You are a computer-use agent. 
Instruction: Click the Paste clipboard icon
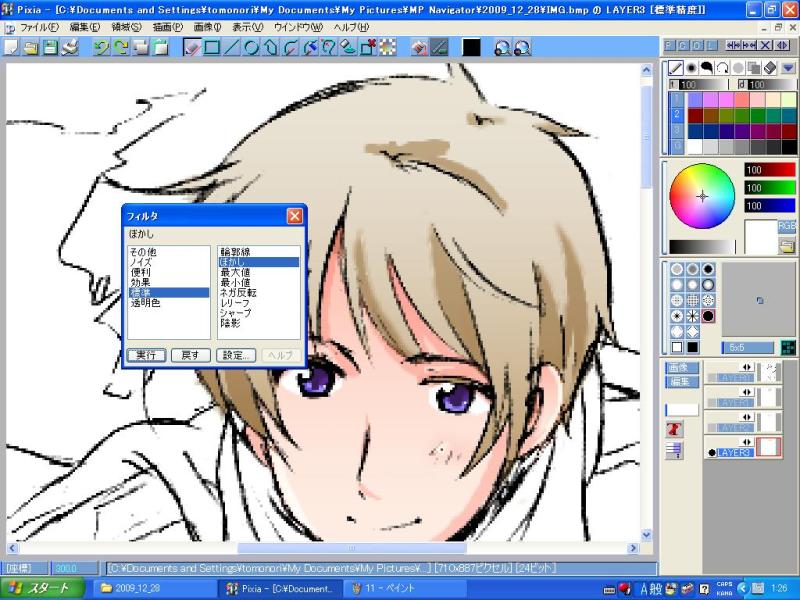tap(161, 48)
